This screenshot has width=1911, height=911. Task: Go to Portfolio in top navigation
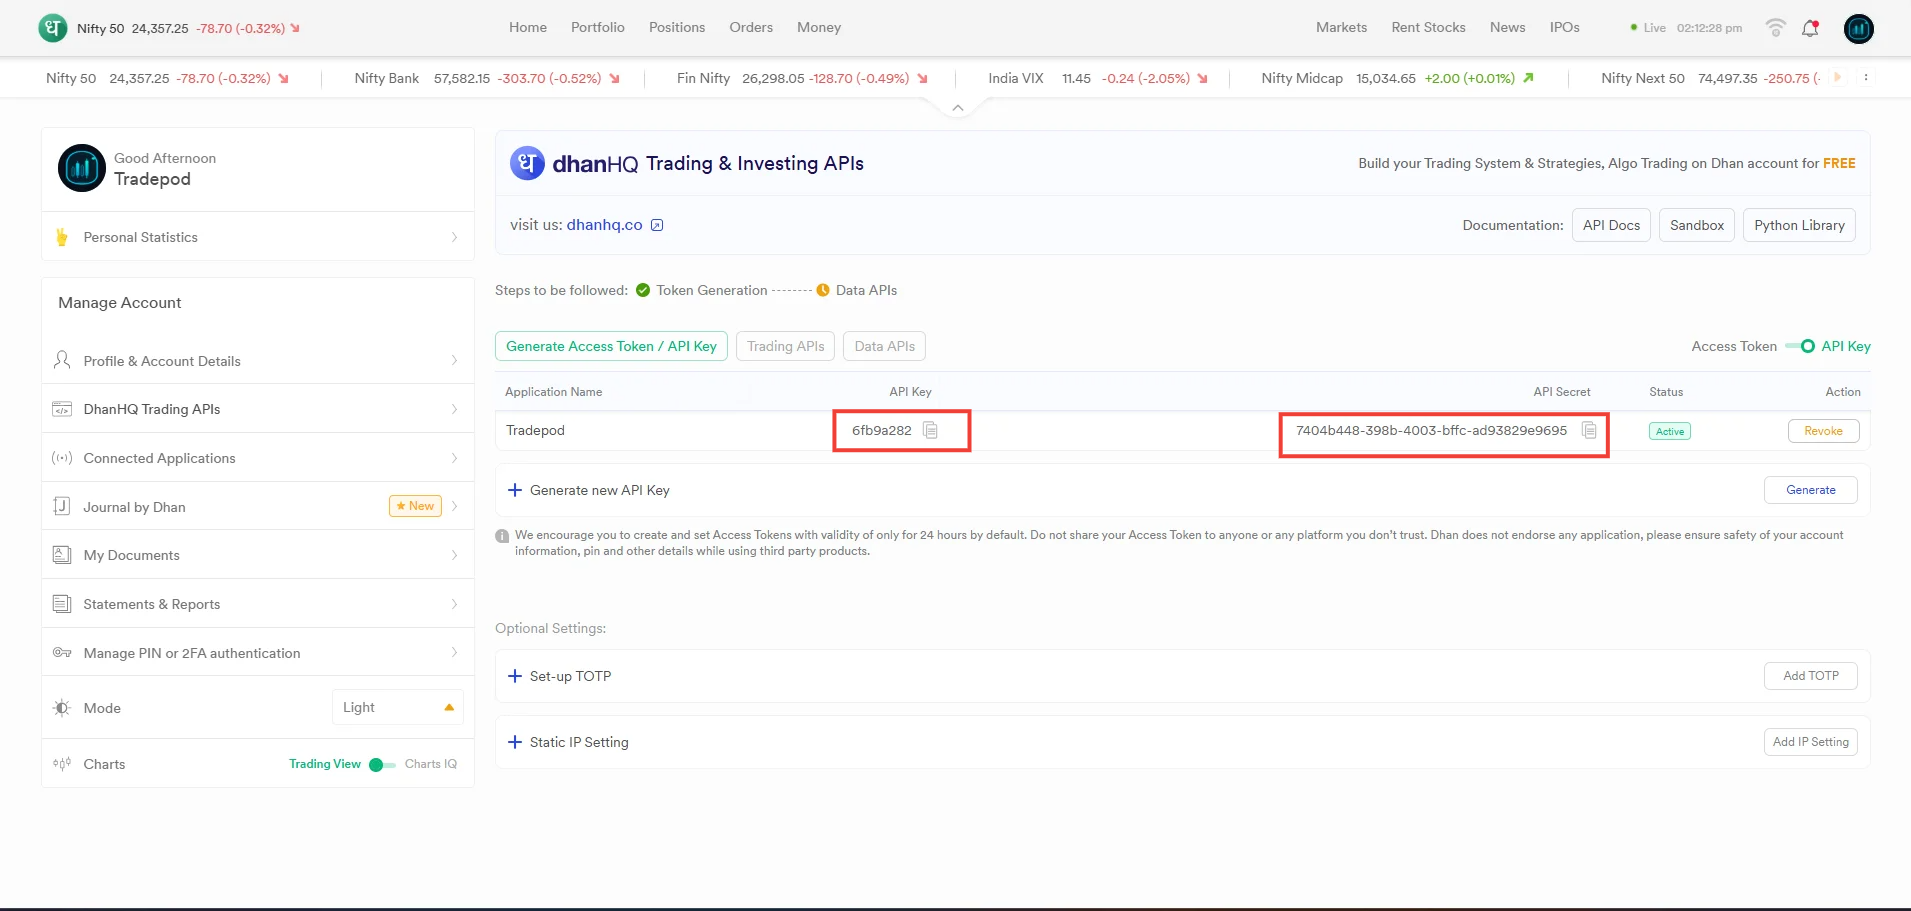pos(598,28)
